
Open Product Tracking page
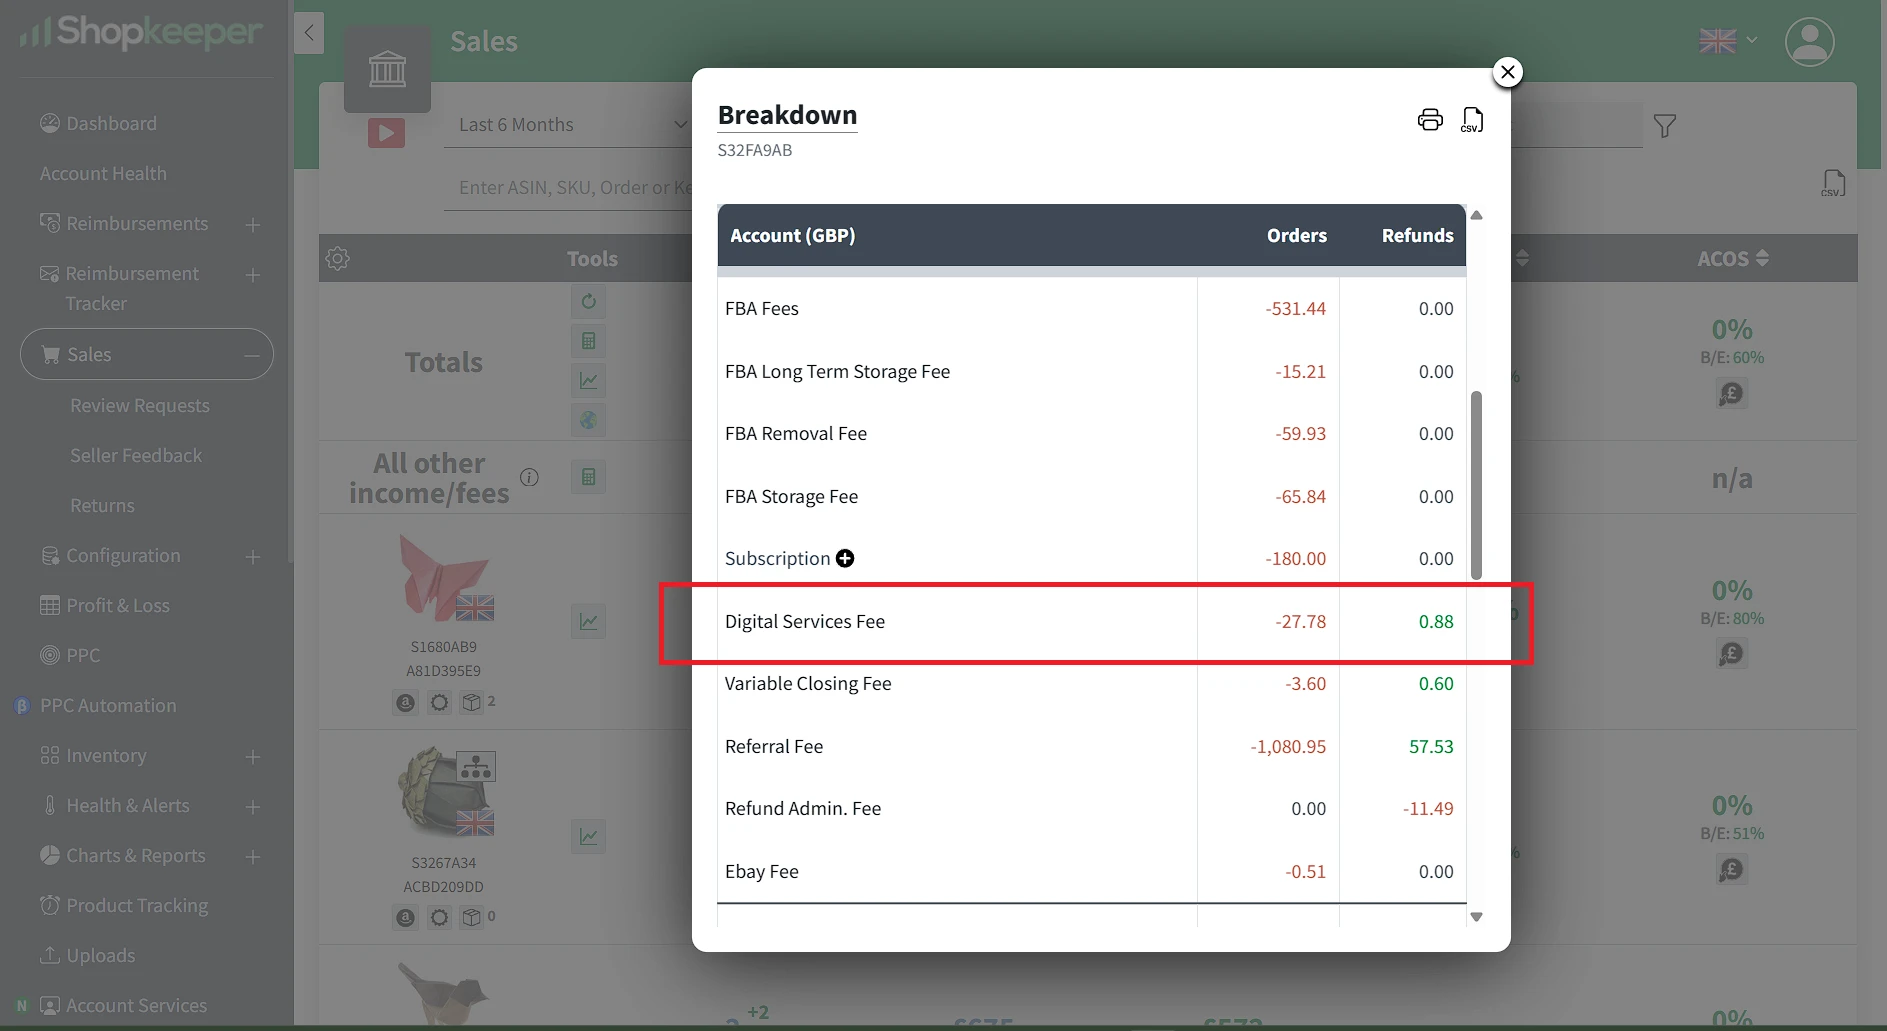[x=124, y=906]
